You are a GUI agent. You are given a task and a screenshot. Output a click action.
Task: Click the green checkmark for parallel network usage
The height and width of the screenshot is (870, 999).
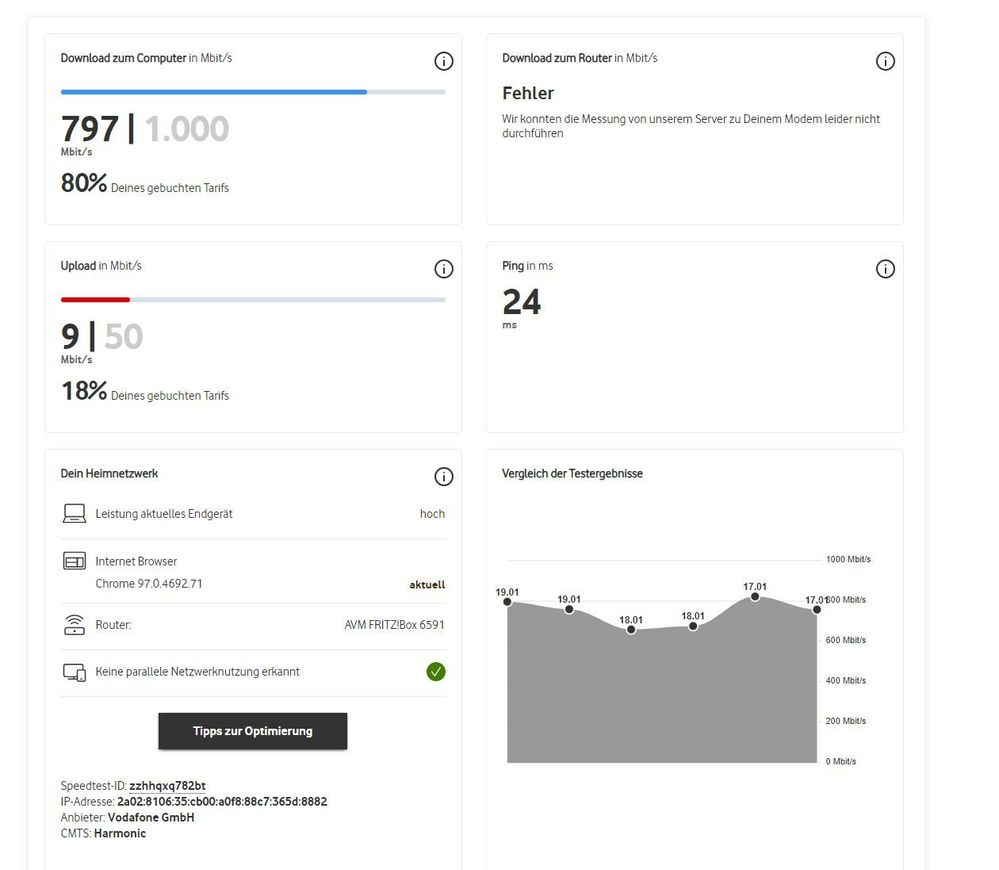(x=436, y=672)
